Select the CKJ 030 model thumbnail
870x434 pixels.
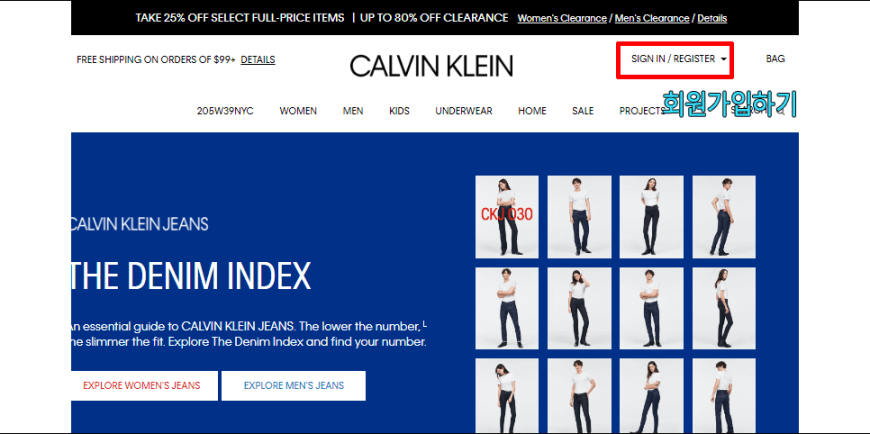(507, 216)
